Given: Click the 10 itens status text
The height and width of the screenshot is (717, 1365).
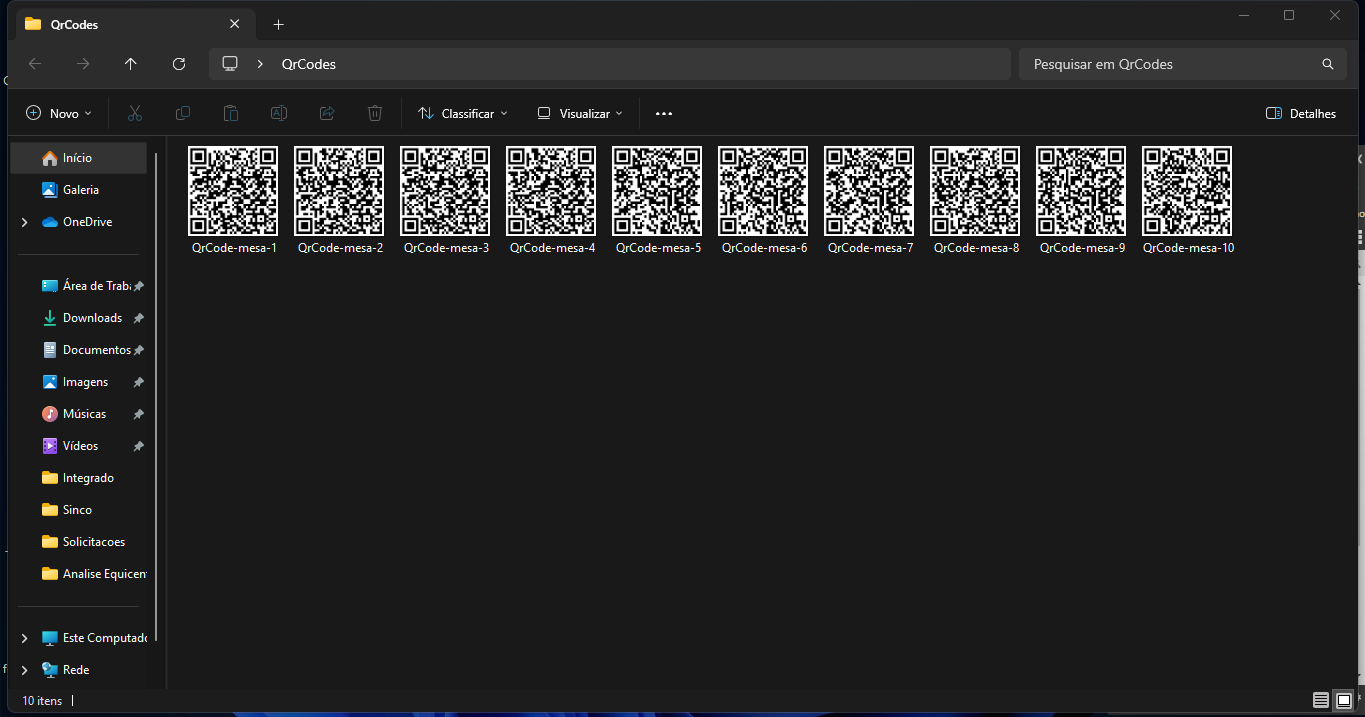Looking at the screenshot, I should 42,701.
